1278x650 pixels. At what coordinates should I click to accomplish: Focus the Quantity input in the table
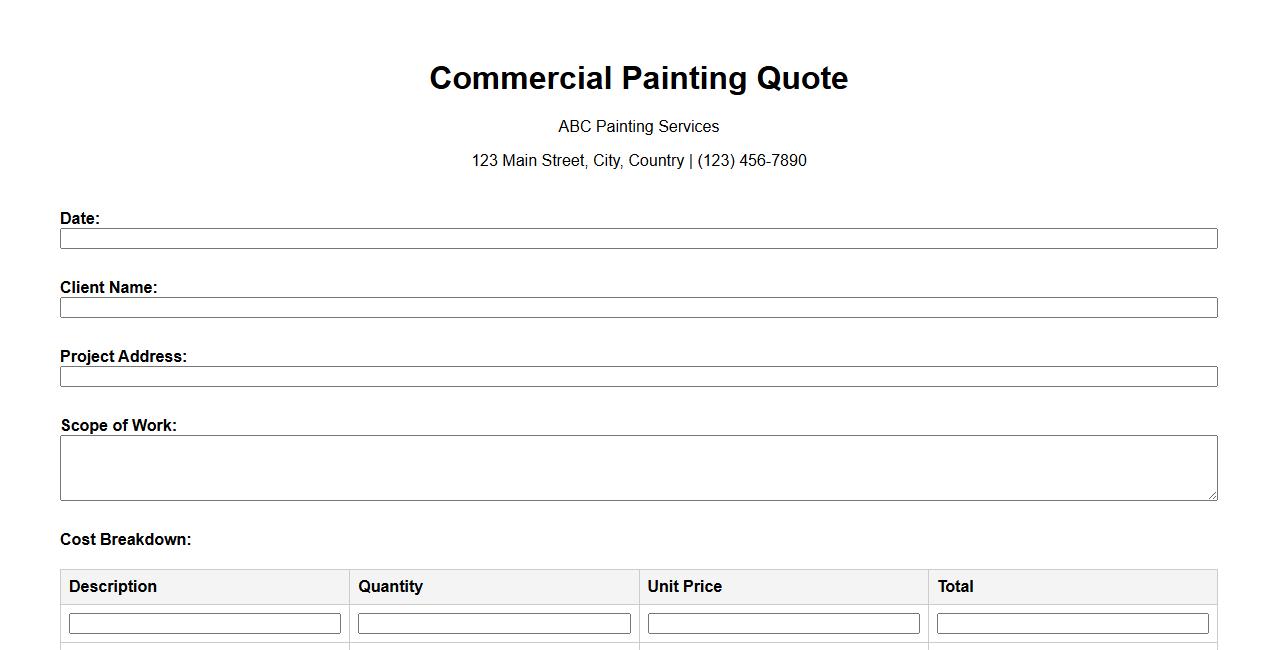(494, 623)
